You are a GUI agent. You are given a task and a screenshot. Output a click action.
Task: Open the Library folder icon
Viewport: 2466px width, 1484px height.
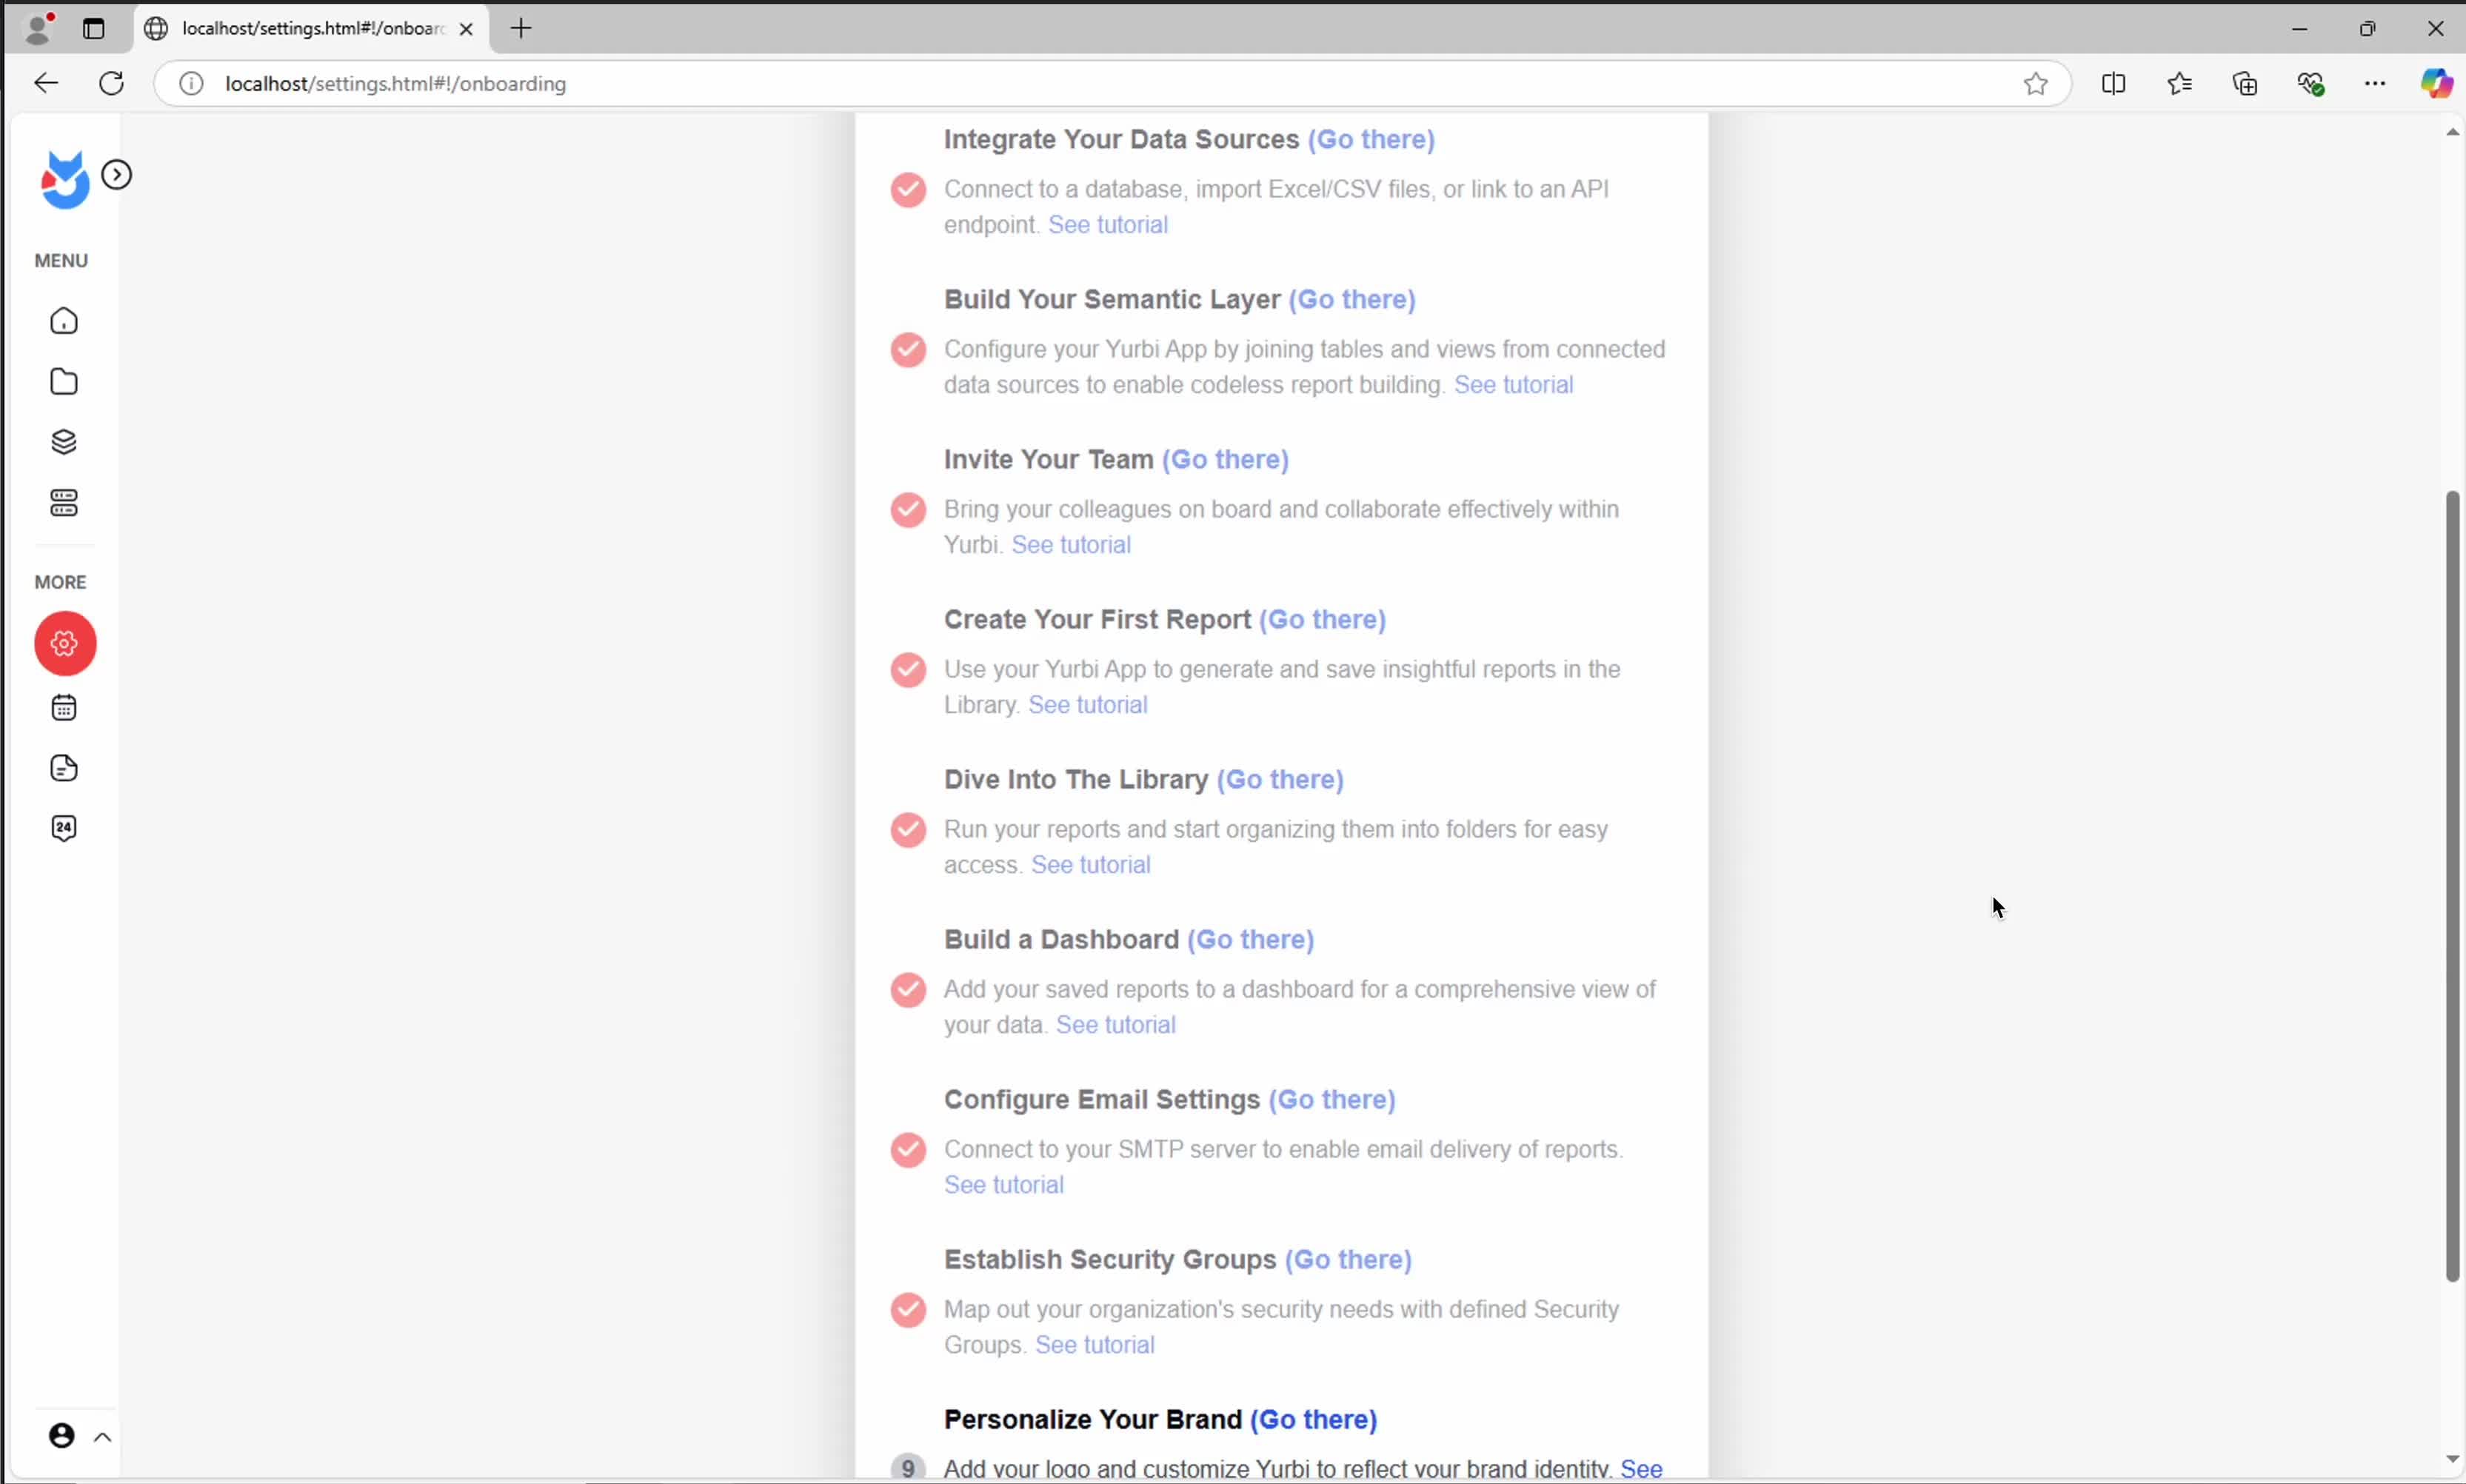64,382
